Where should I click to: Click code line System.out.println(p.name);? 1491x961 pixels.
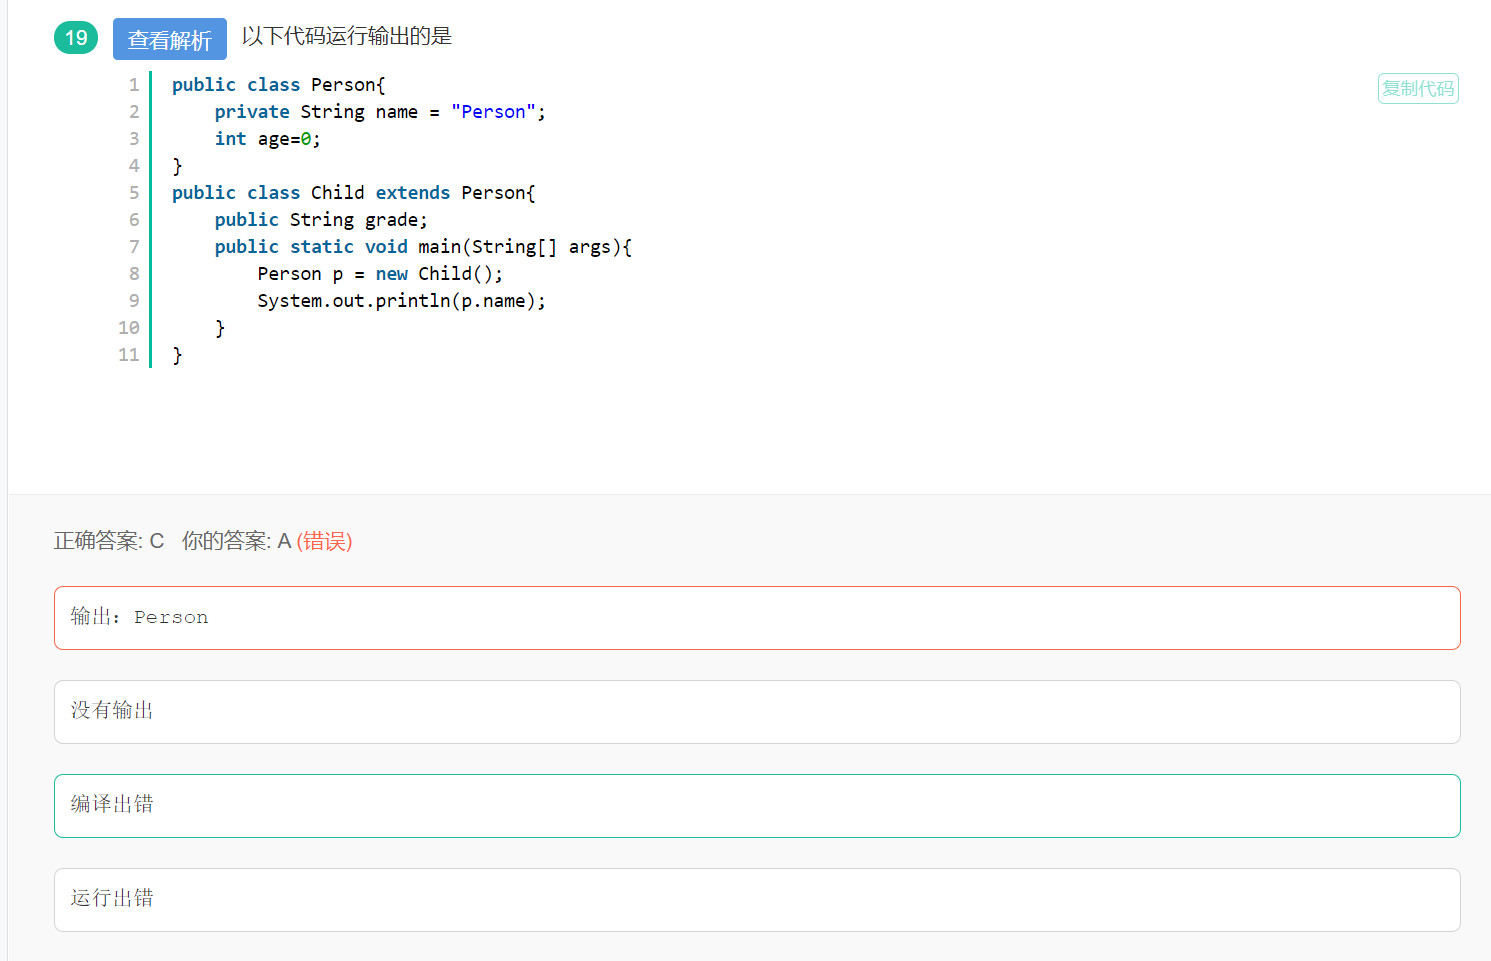[401, 301]
